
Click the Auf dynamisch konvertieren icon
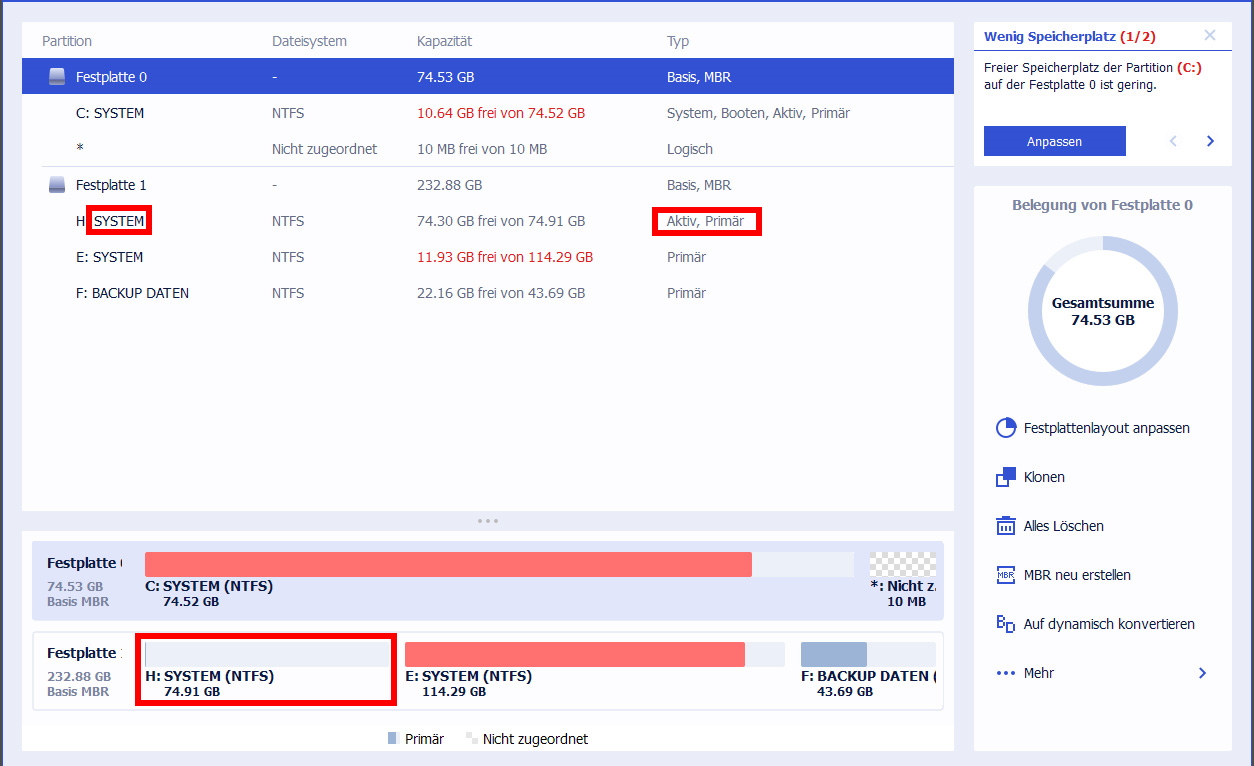point(1005,624)
